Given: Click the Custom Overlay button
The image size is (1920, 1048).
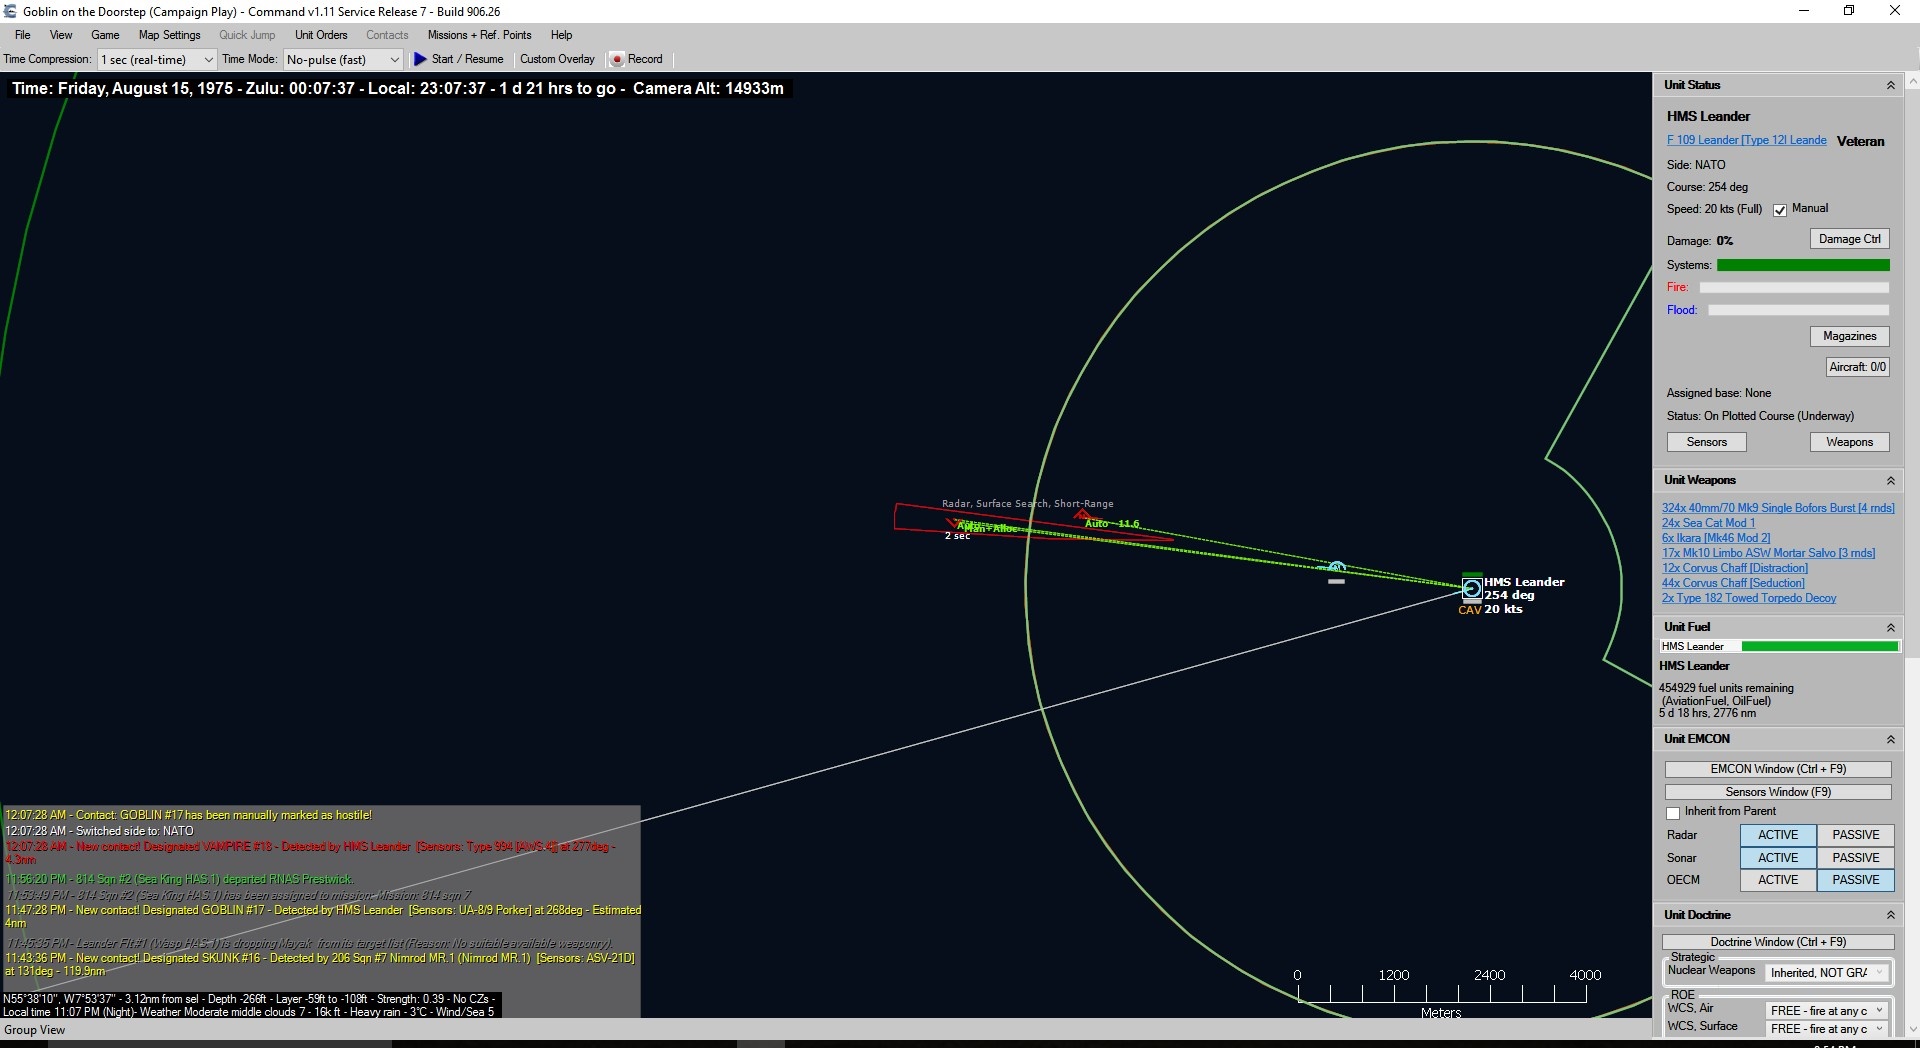Looking at the screenshot, I should pyautogui.click(x=557, y=59).
